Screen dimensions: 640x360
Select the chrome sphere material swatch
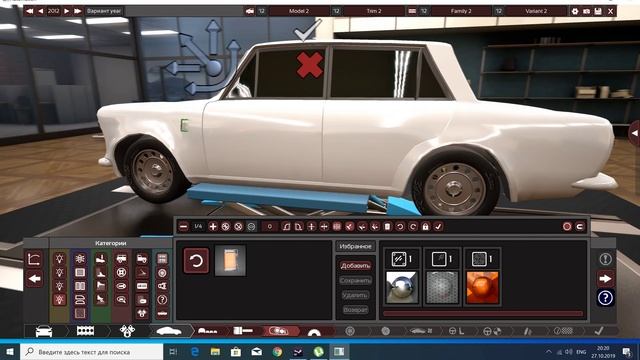point(402,287)
